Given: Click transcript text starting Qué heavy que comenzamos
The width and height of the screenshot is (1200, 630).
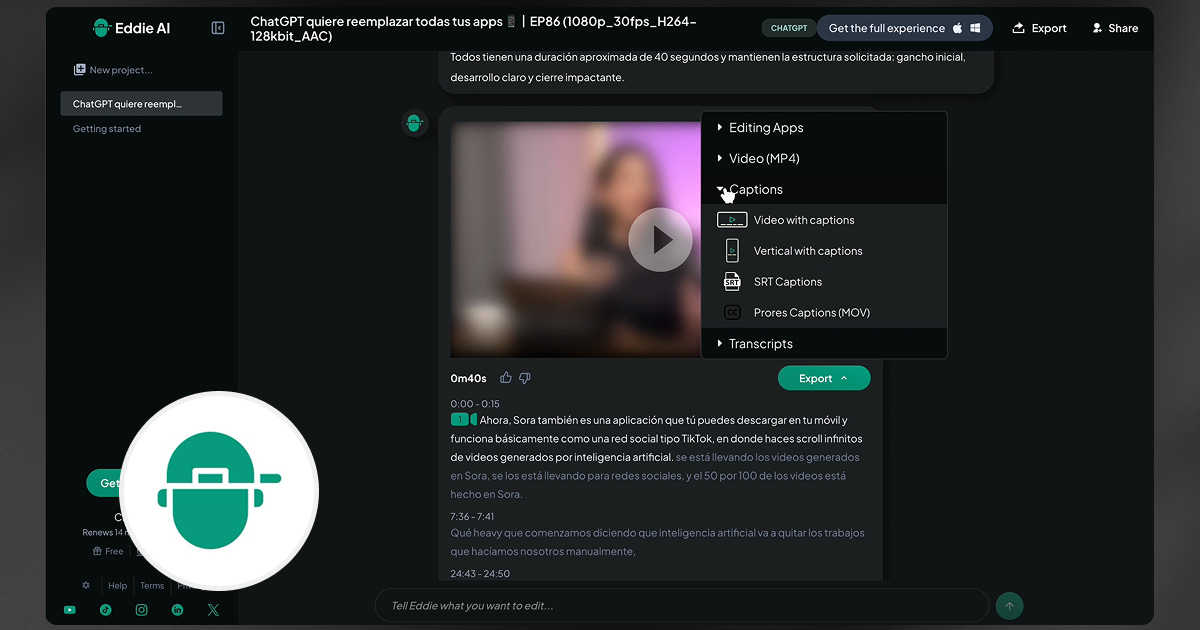Looking at the screenshot, I should pos(657,542).
